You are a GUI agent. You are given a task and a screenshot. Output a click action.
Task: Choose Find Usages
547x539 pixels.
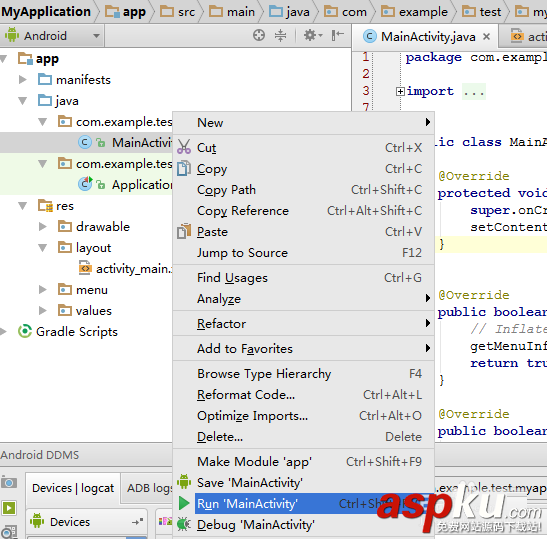304,278
